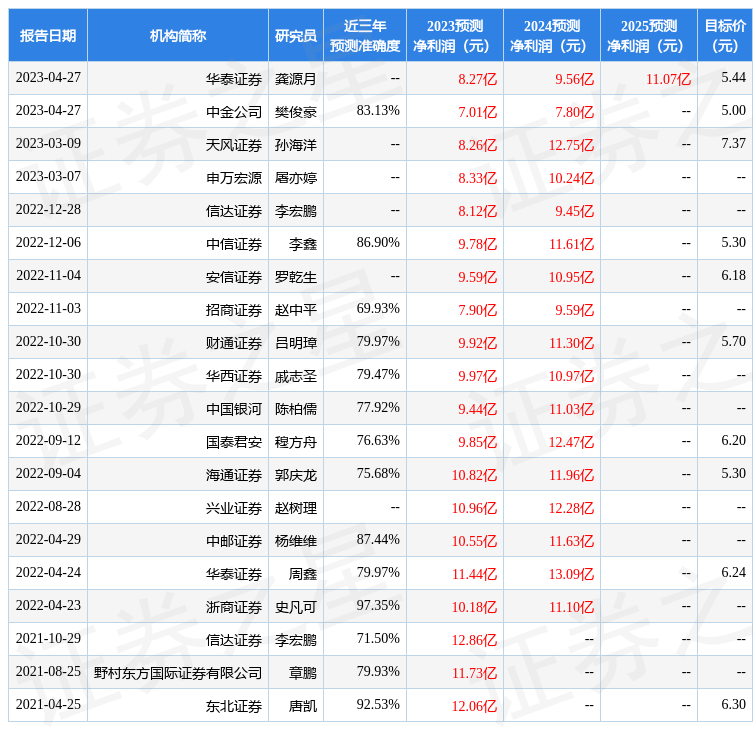The width and height of the screenshot is (753, 730).
Task: Select the 12.47亿 forecast value
Action: click(x=571, y=442)
